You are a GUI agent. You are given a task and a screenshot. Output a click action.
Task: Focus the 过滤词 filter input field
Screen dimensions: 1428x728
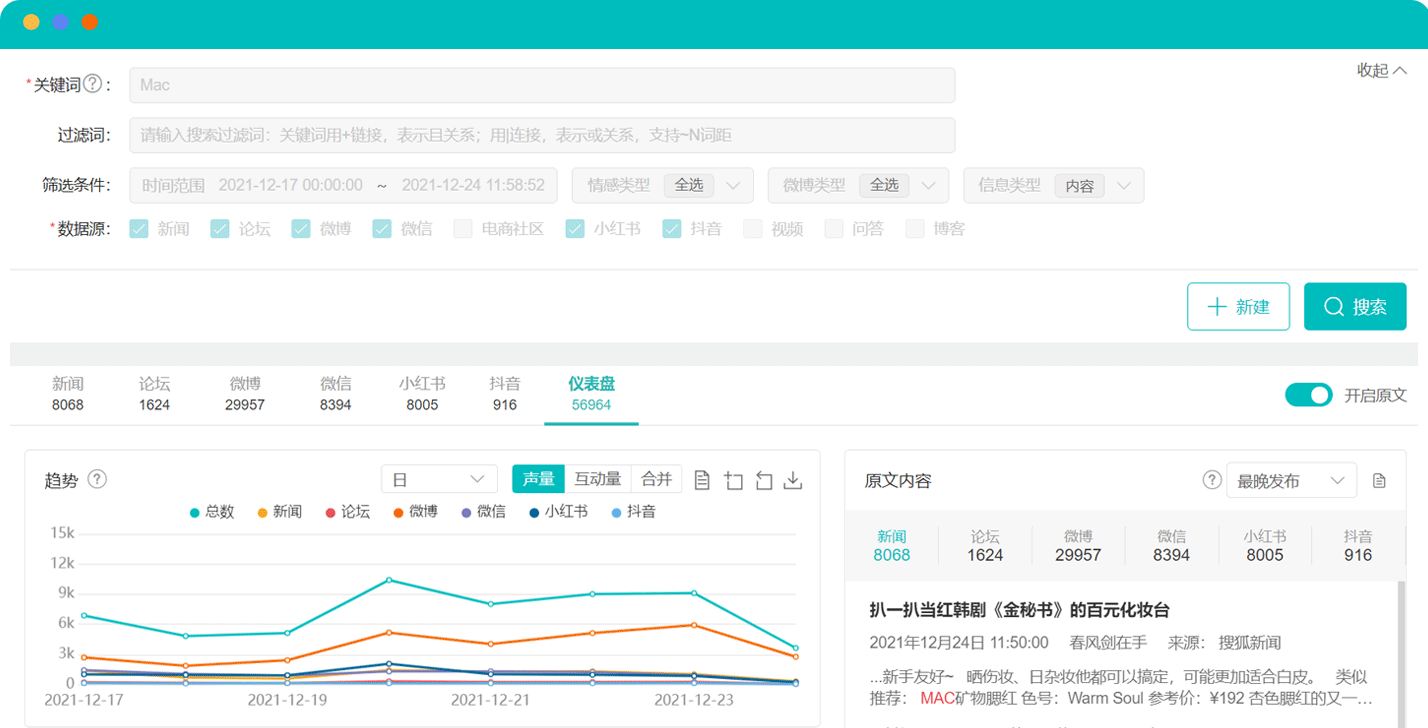coord(542,135)
